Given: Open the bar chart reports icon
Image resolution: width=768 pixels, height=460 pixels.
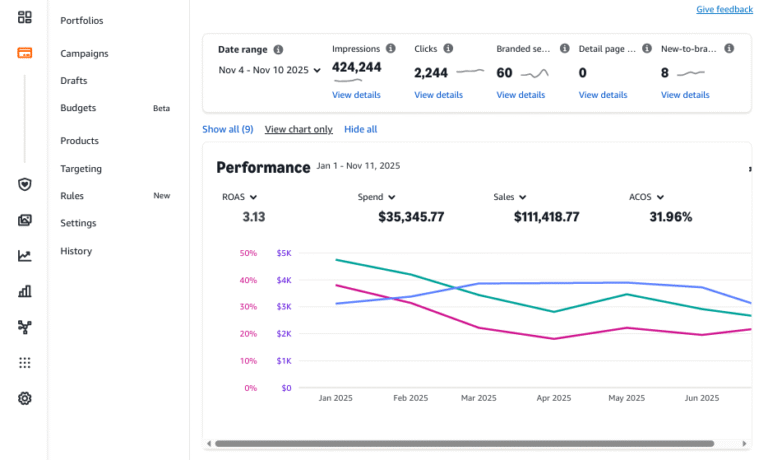Looking at the screenshot, I should click(25, 291).
